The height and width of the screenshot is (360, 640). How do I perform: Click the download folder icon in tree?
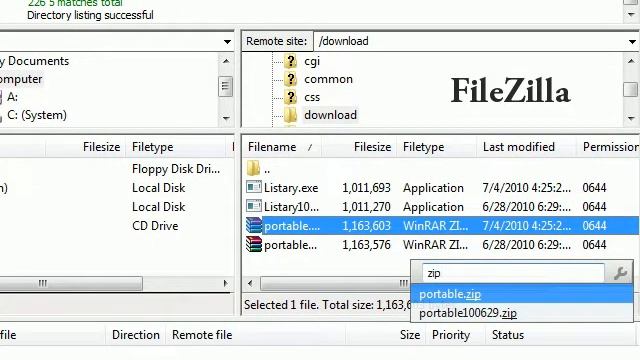click(291, 115)
